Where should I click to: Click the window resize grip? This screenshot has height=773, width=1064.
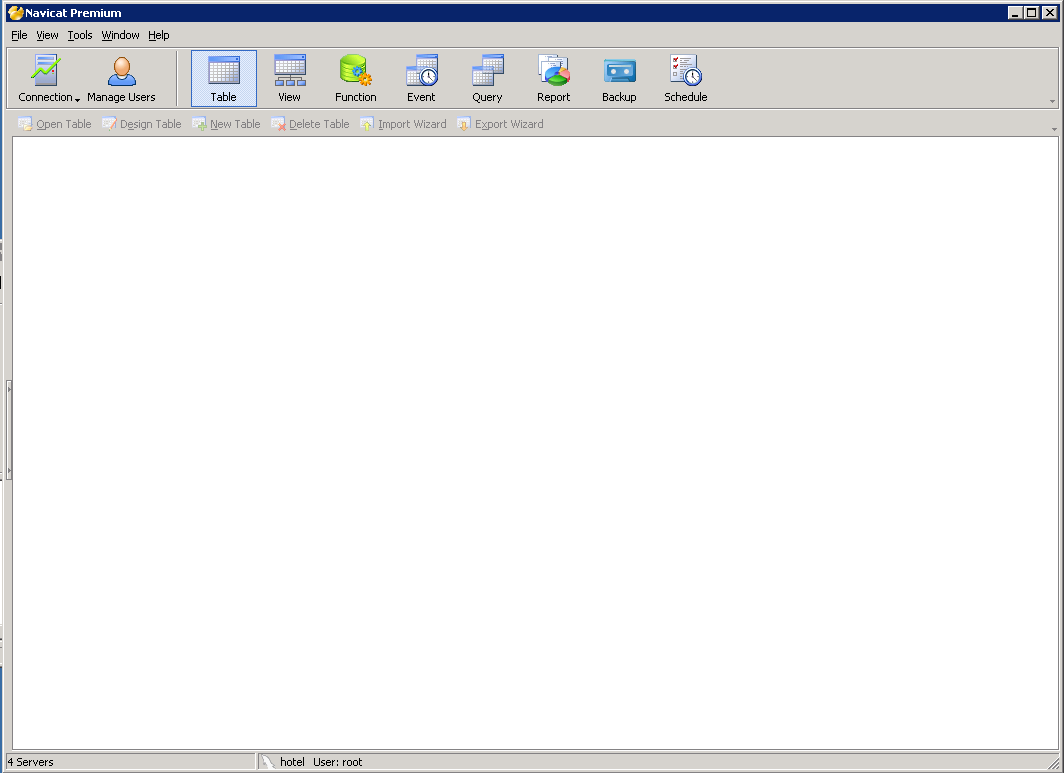[1053, 763]
